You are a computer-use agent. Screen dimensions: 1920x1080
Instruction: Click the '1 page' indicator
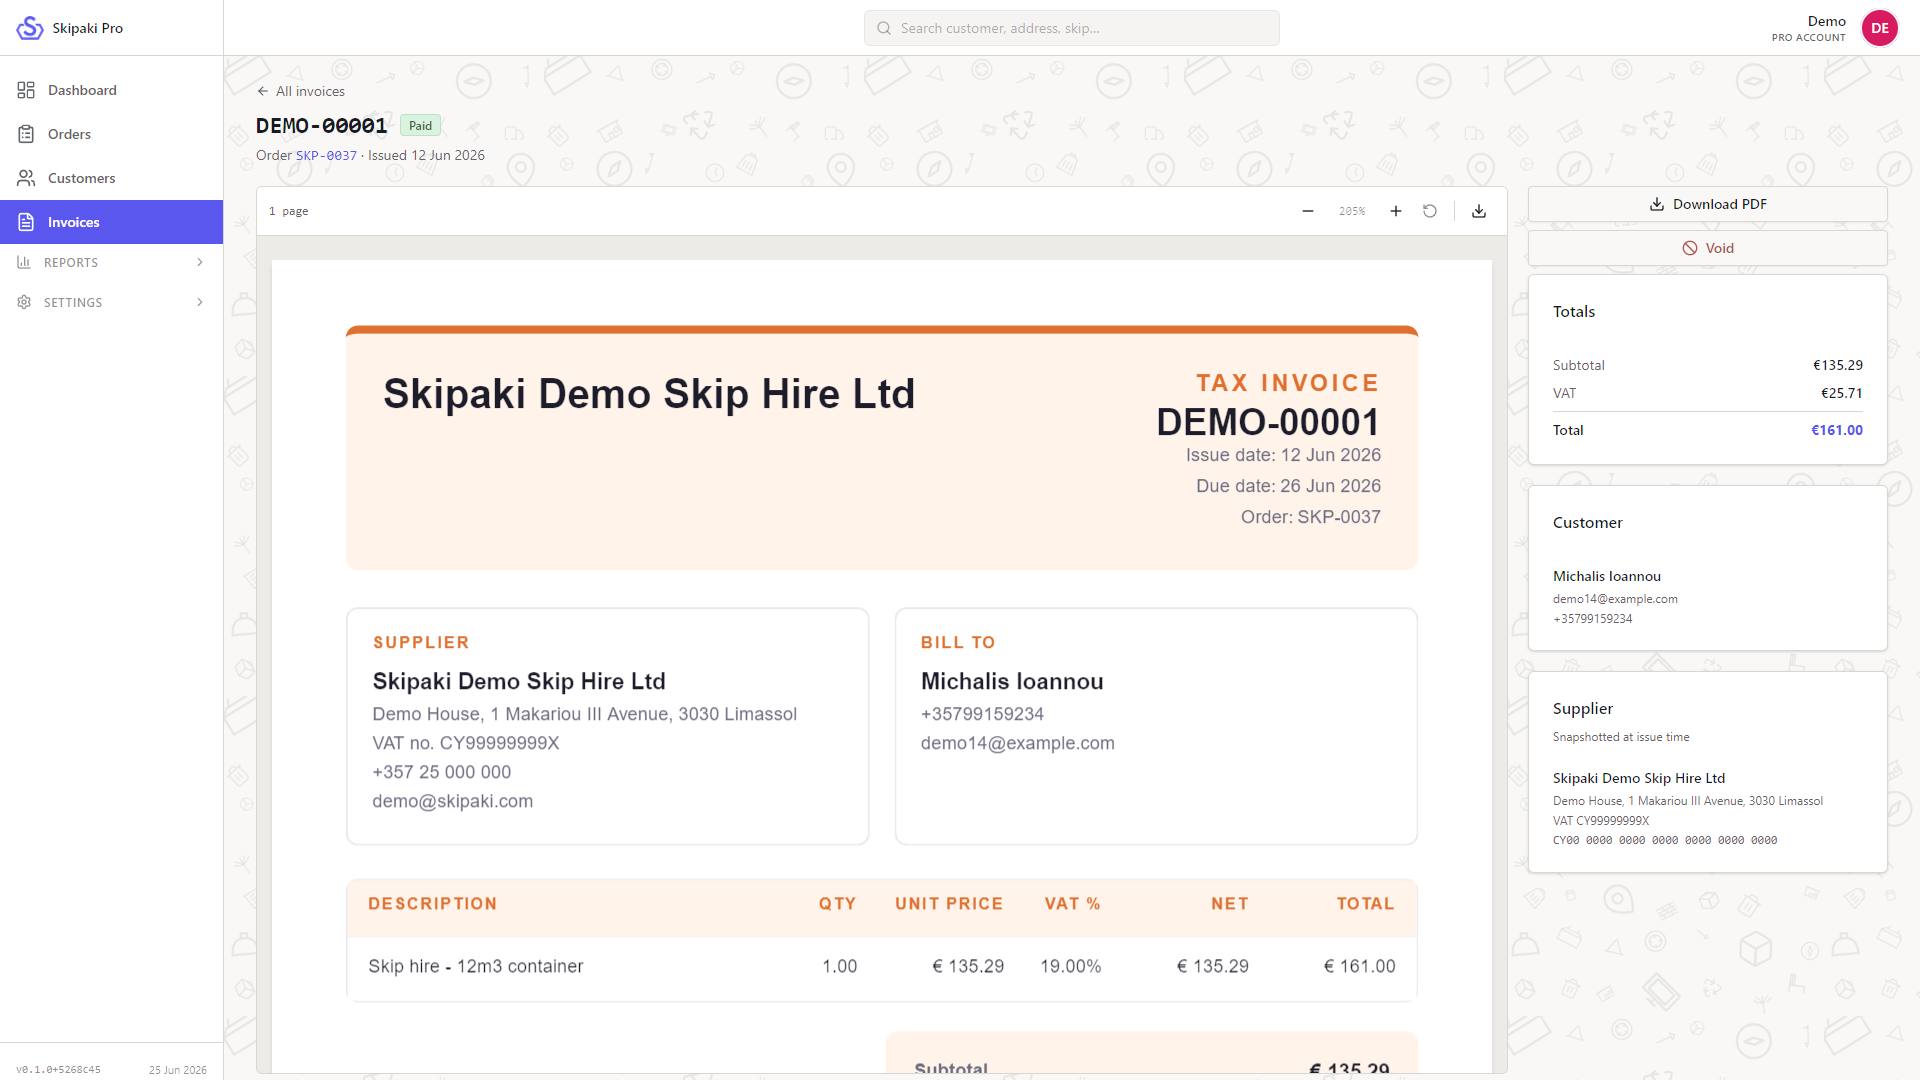pos(289,211)
